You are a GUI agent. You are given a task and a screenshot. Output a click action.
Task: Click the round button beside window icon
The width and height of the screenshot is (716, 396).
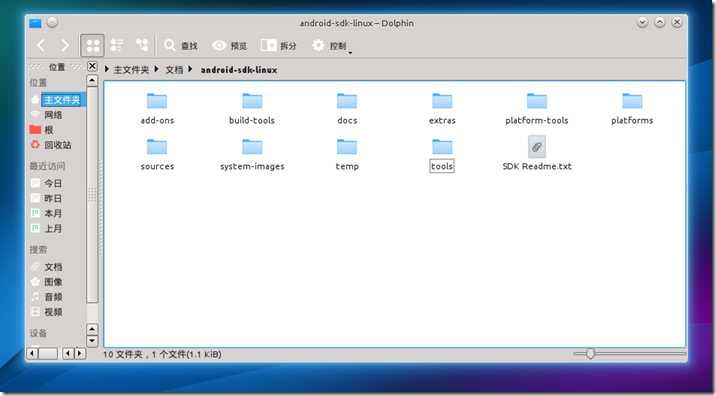53,22
